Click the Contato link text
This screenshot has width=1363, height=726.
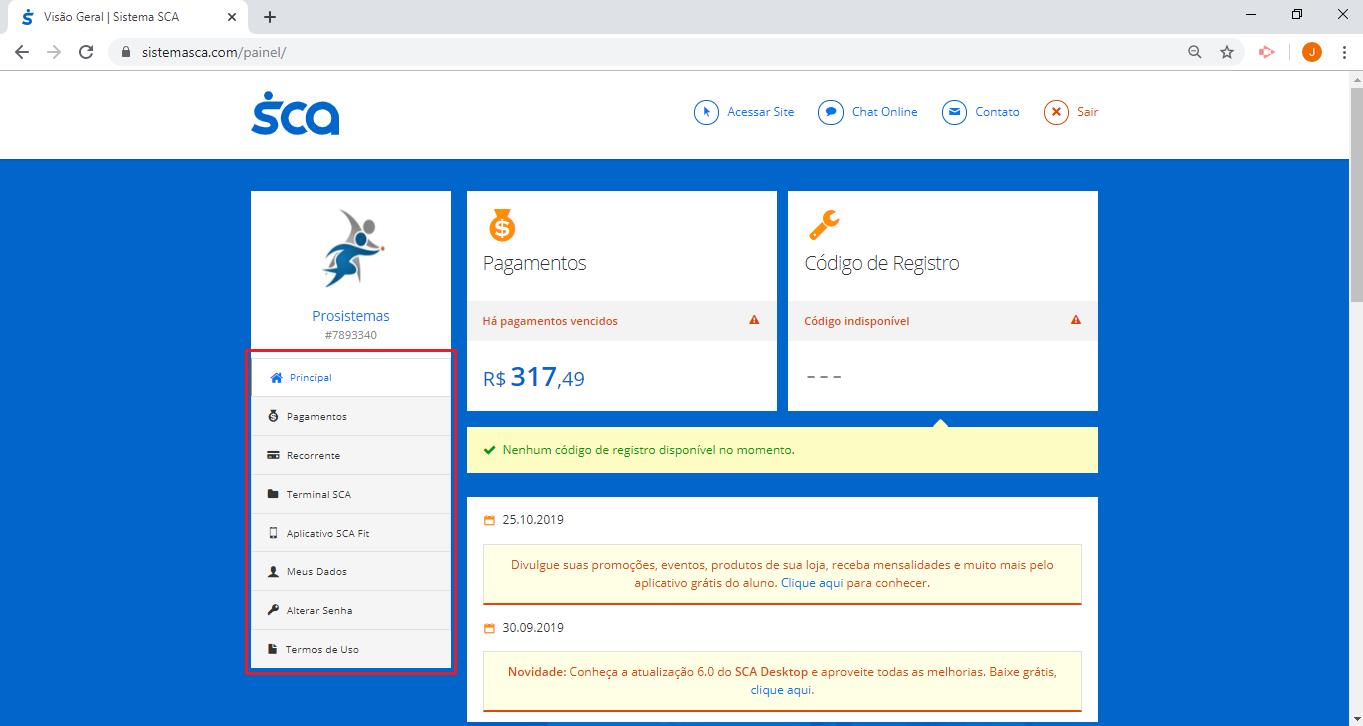point(997,112)
